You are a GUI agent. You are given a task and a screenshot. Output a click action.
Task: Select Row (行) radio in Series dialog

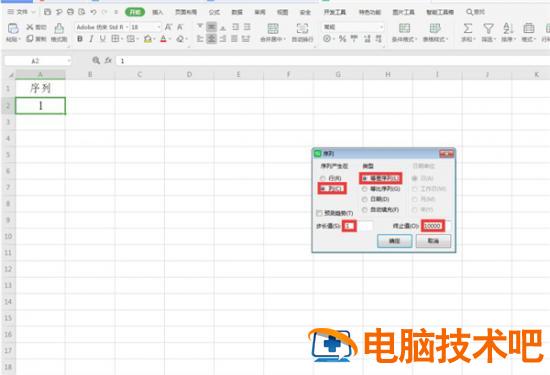tap(322, 178)
